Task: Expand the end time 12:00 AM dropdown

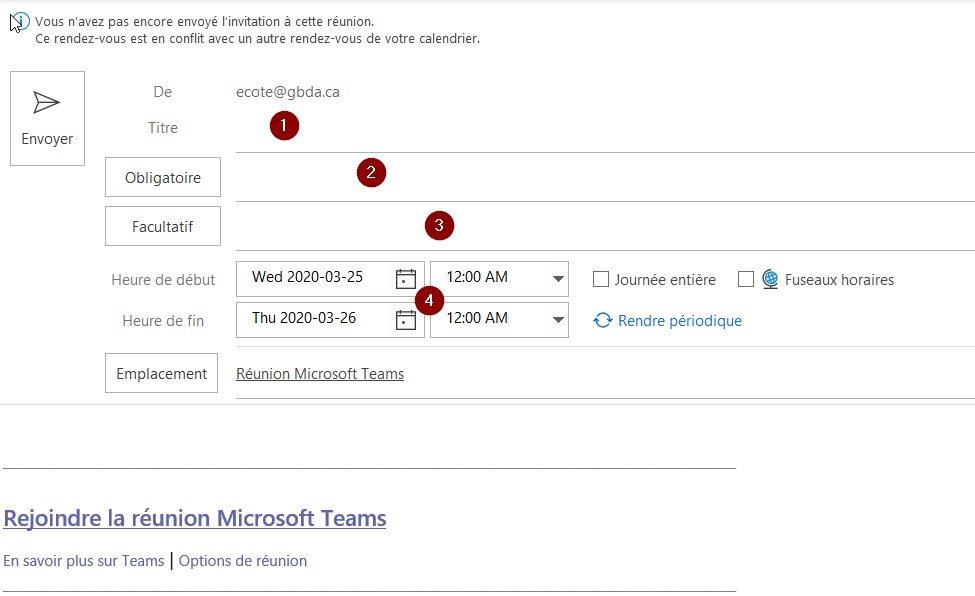Action: (x=558, y=320)
